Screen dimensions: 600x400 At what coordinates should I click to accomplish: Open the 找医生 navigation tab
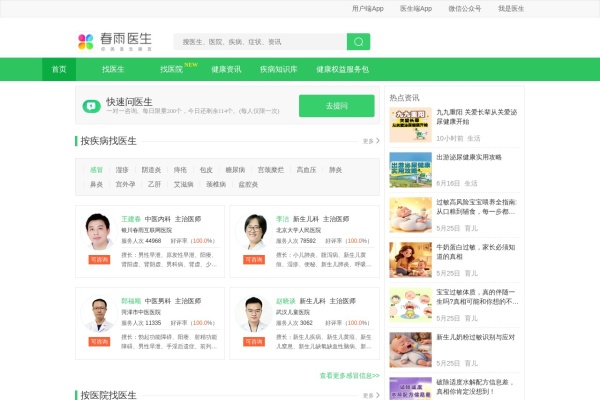coord(113,69)
